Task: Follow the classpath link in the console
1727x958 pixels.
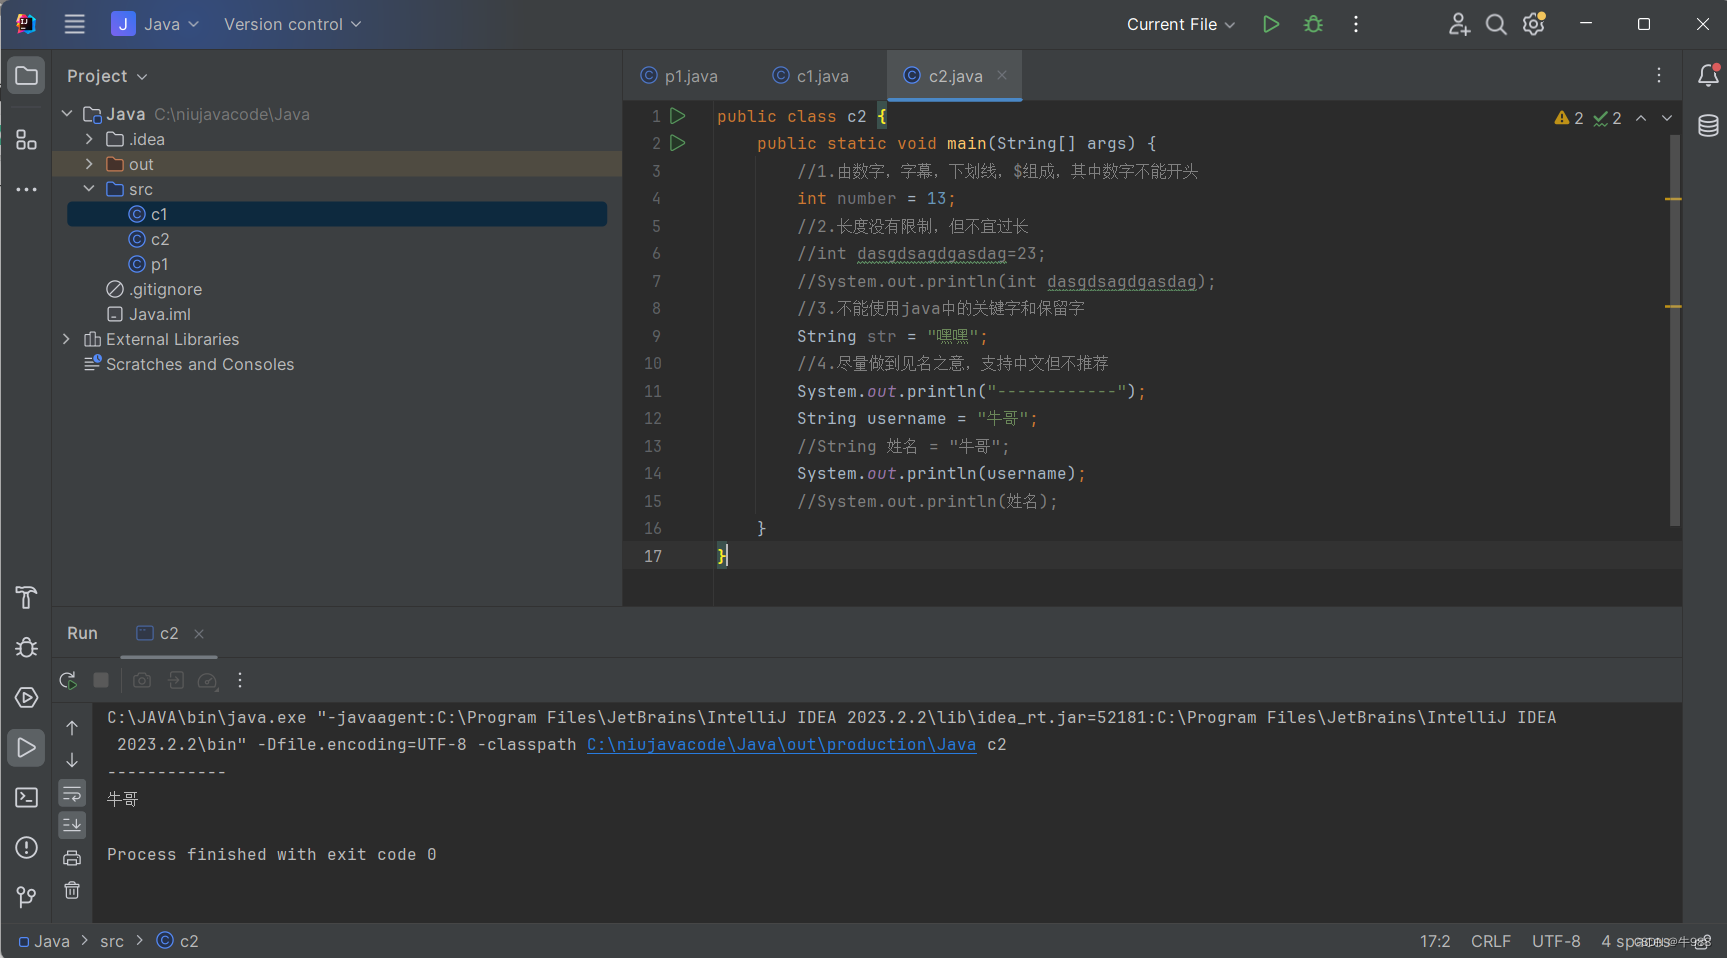Action: [780, 744]
